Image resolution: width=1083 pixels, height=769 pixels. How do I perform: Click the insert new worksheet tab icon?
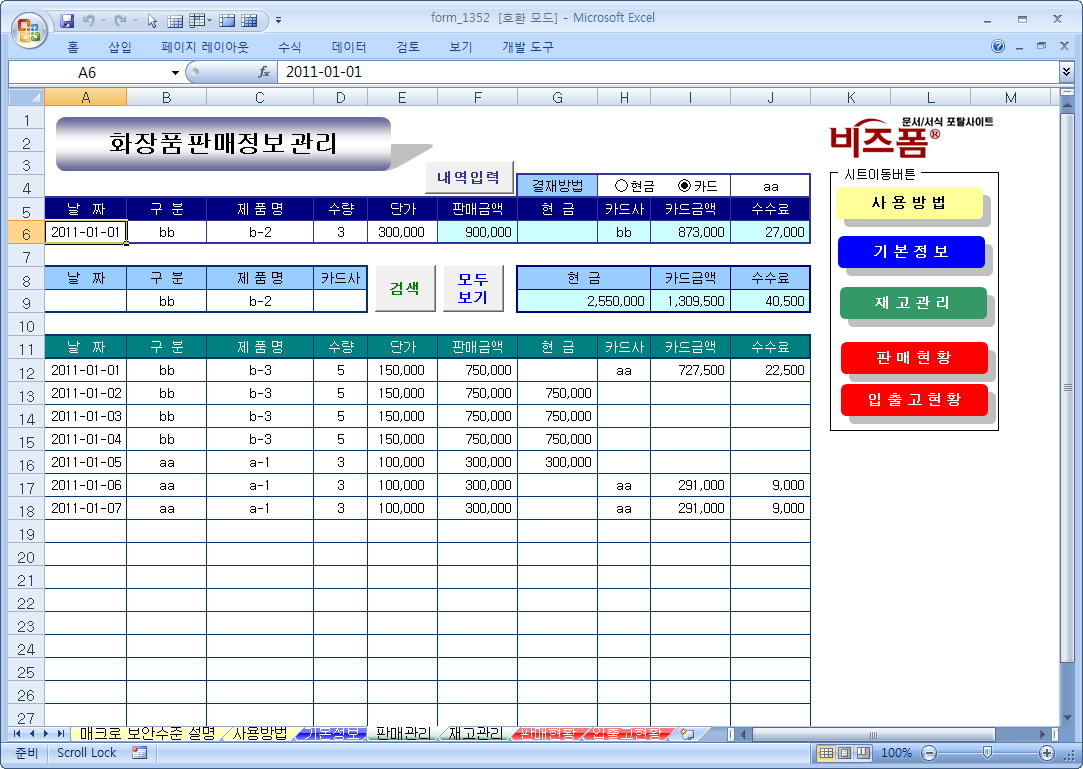687,734
